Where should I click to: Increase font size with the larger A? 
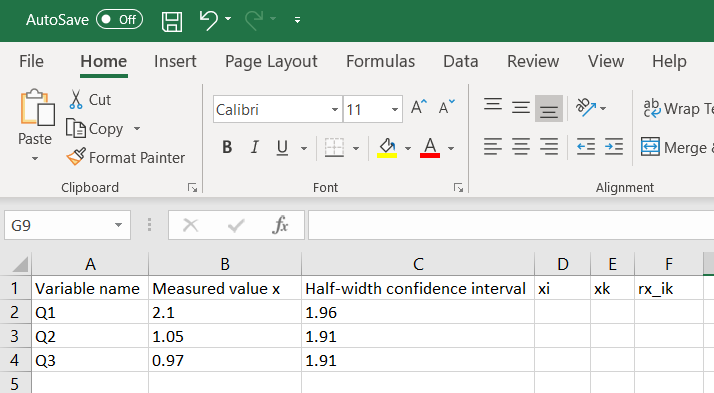point(419,107)
